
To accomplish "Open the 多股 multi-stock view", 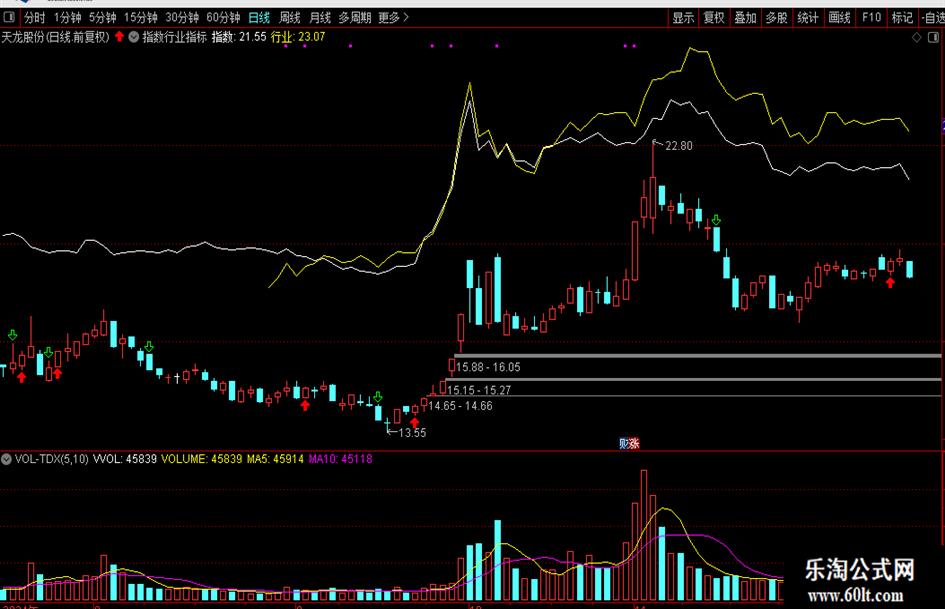I will (777, 18).
